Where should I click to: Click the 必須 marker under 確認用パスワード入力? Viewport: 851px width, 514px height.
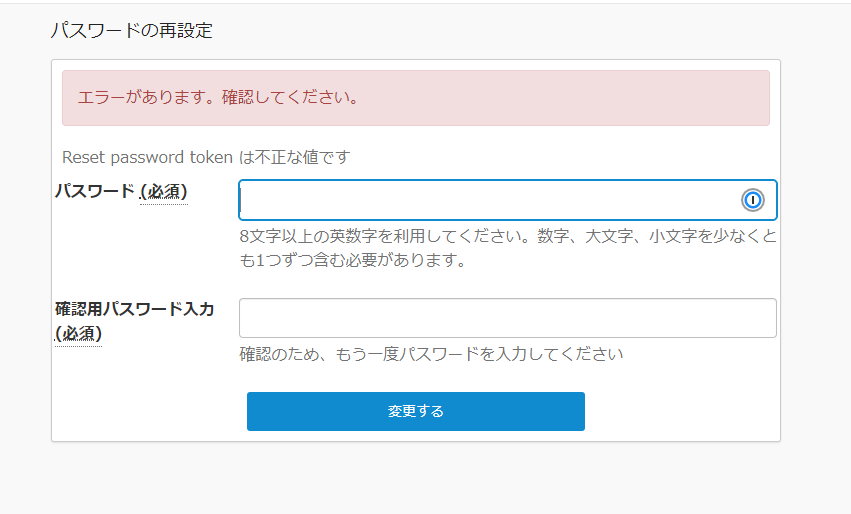78,333
